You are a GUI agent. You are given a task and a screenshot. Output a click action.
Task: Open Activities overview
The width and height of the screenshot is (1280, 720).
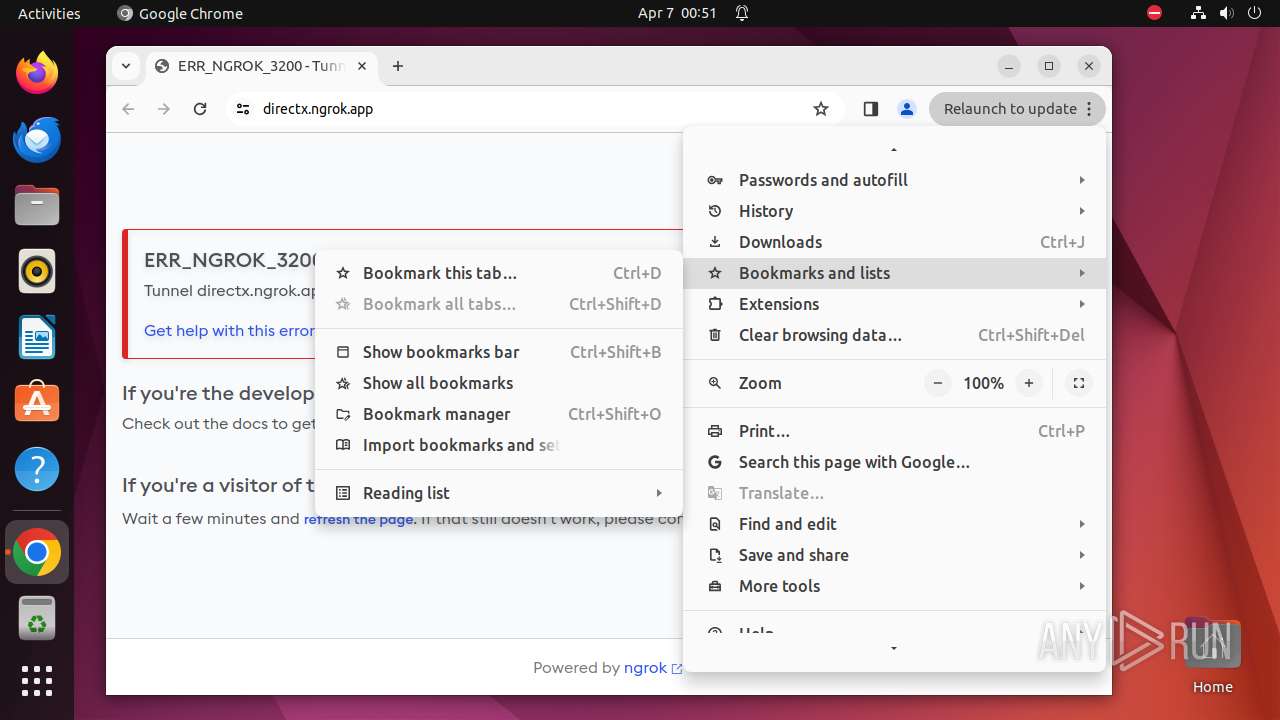pyautogui.click(x=49, y=13)
